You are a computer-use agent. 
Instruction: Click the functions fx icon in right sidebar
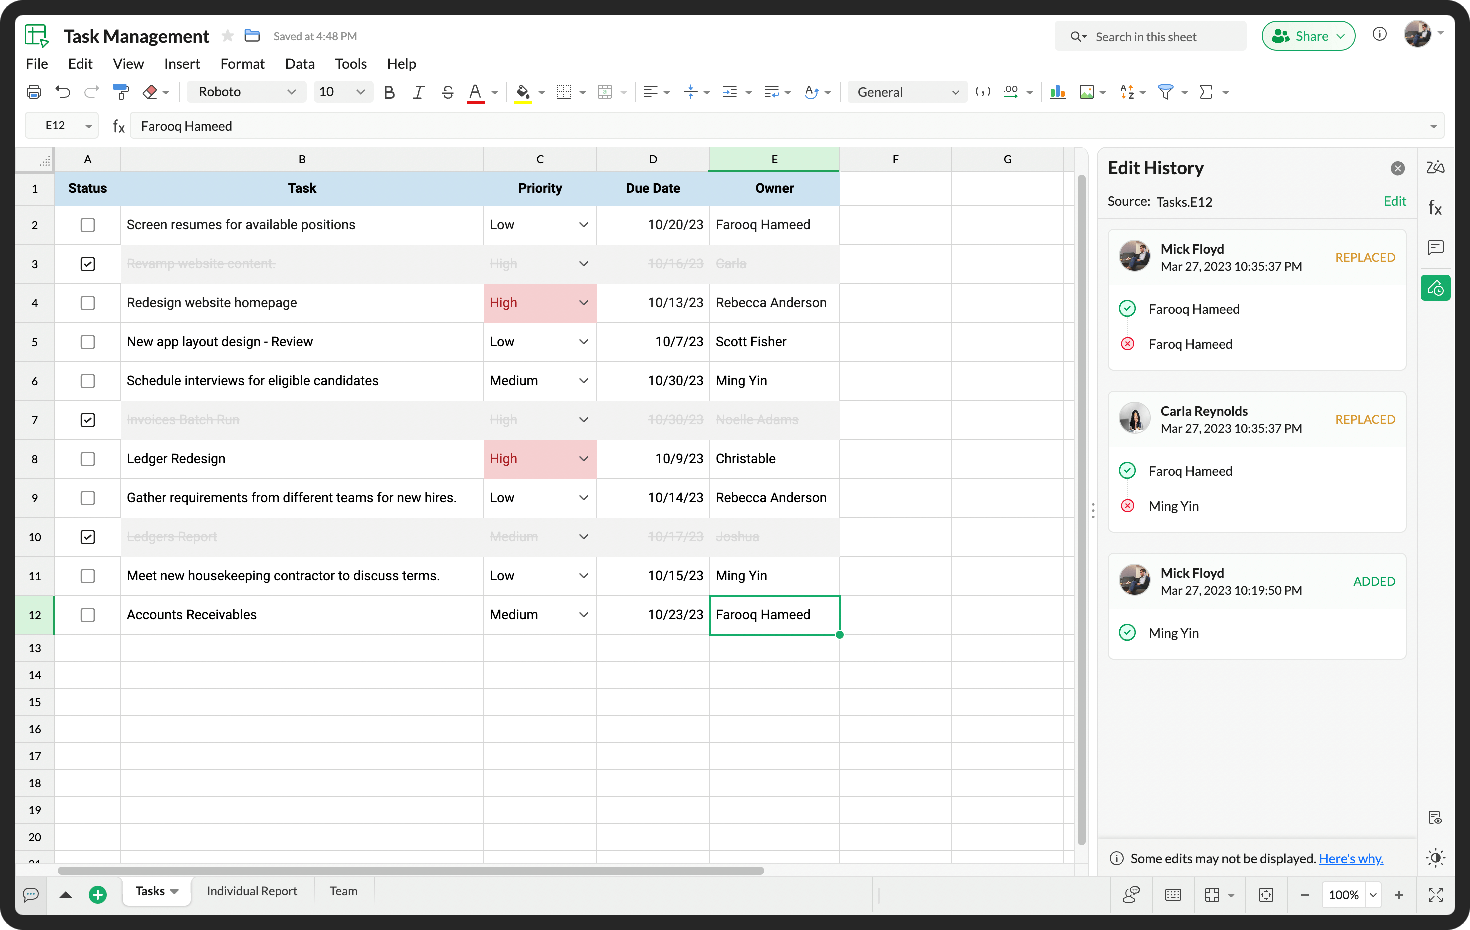[1436, 208]
